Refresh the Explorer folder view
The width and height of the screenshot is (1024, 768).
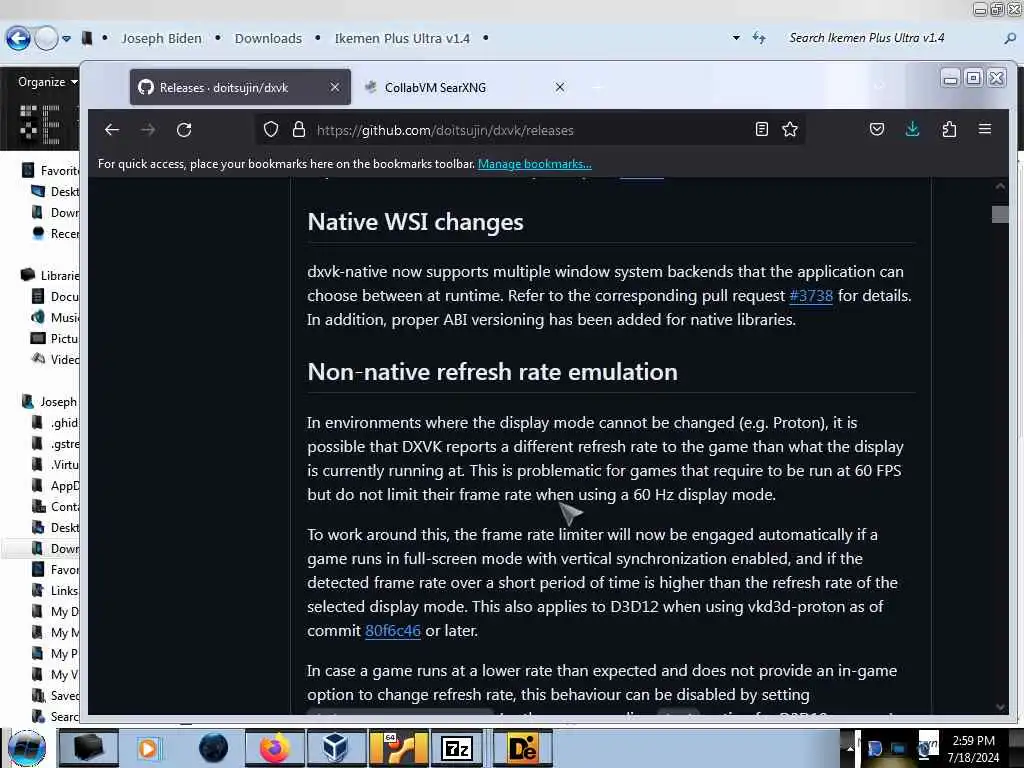[759, 38]
